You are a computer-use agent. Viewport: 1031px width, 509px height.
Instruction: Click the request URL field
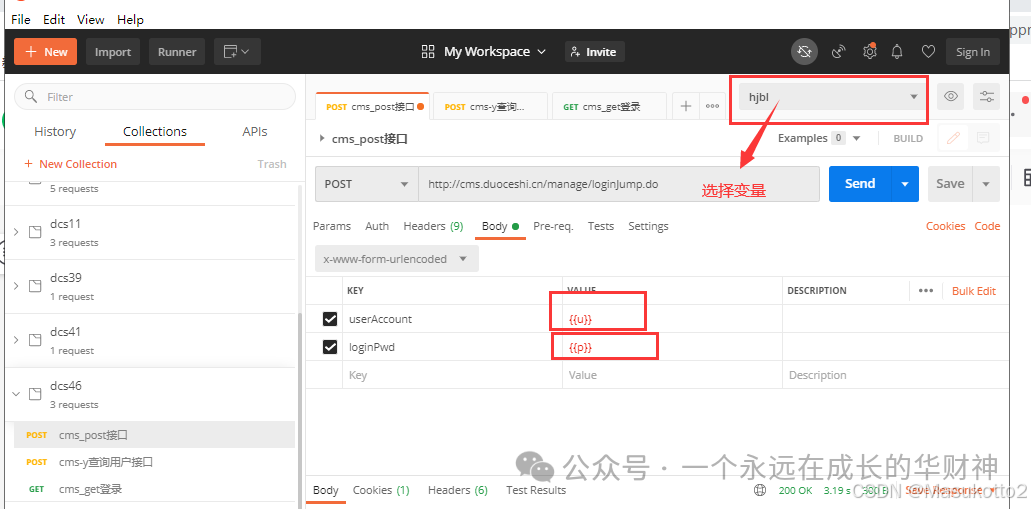[x=619, y=183]
